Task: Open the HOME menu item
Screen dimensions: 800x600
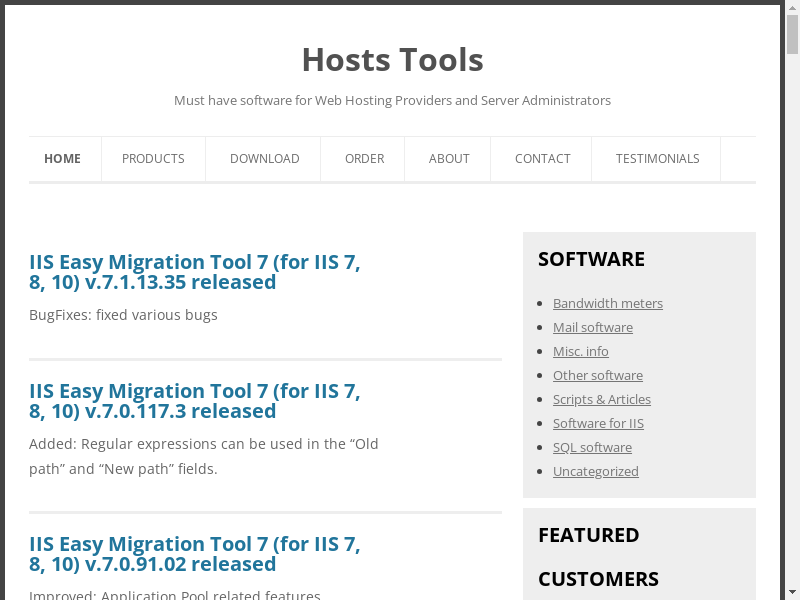Action: 62,159
